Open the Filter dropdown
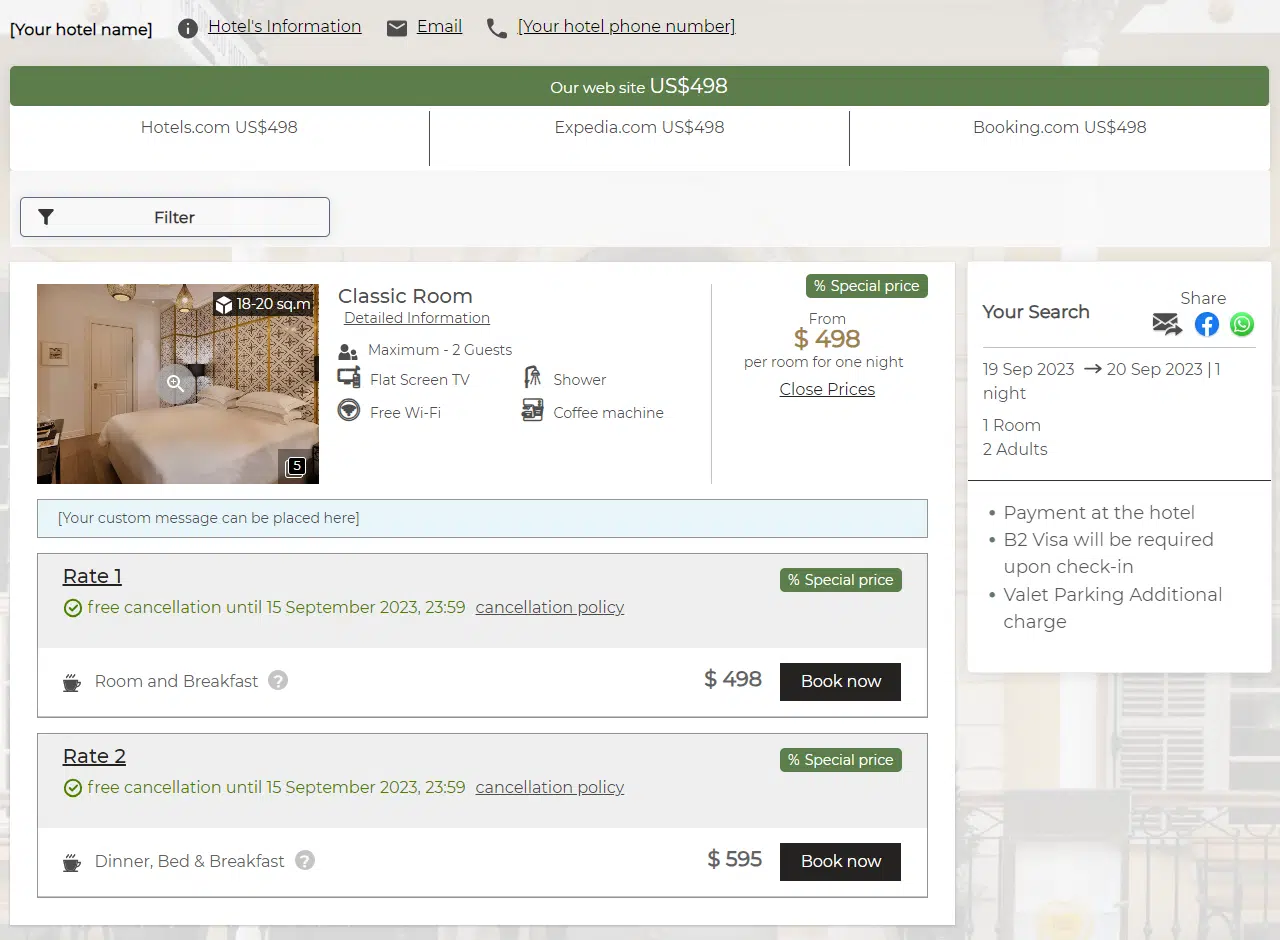1280x940 pixels. point(175,217)
